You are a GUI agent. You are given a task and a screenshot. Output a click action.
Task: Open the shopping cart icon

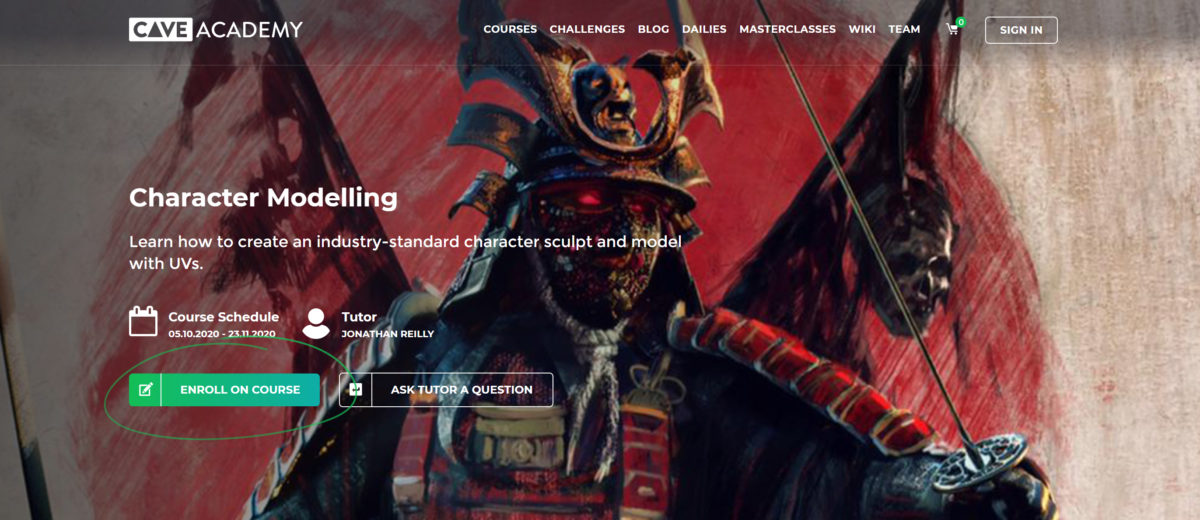tap(952, 30)
